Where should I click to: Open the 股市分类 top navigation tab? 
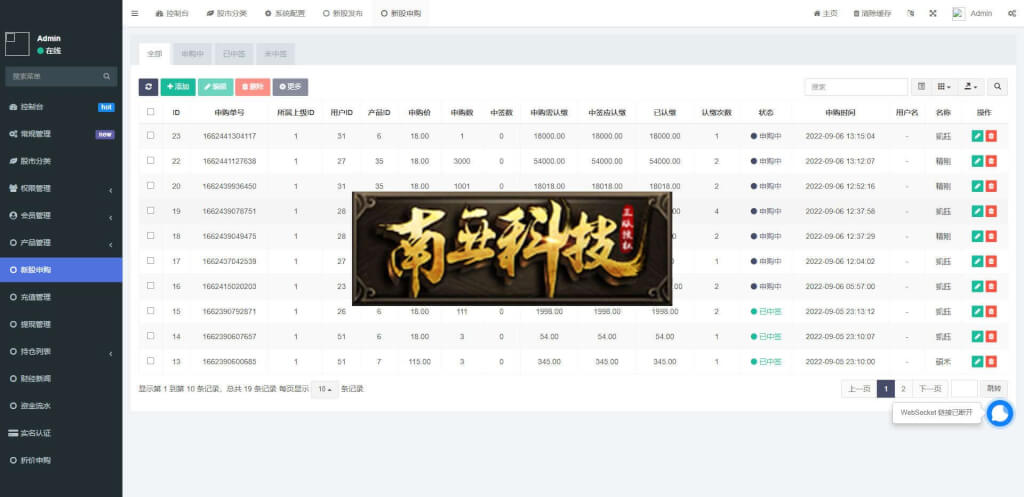tap(227, 13)
